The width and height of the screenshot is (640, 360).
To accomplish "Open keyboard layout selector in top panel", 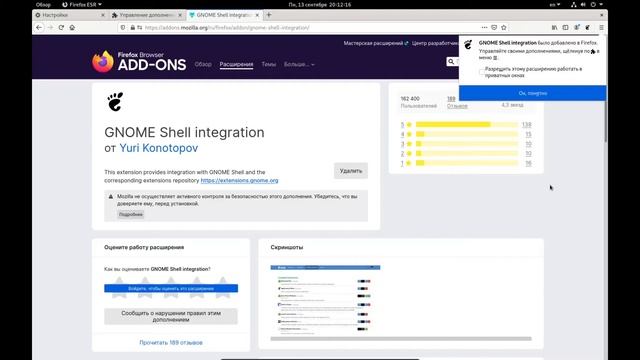I will pos(554,4).
